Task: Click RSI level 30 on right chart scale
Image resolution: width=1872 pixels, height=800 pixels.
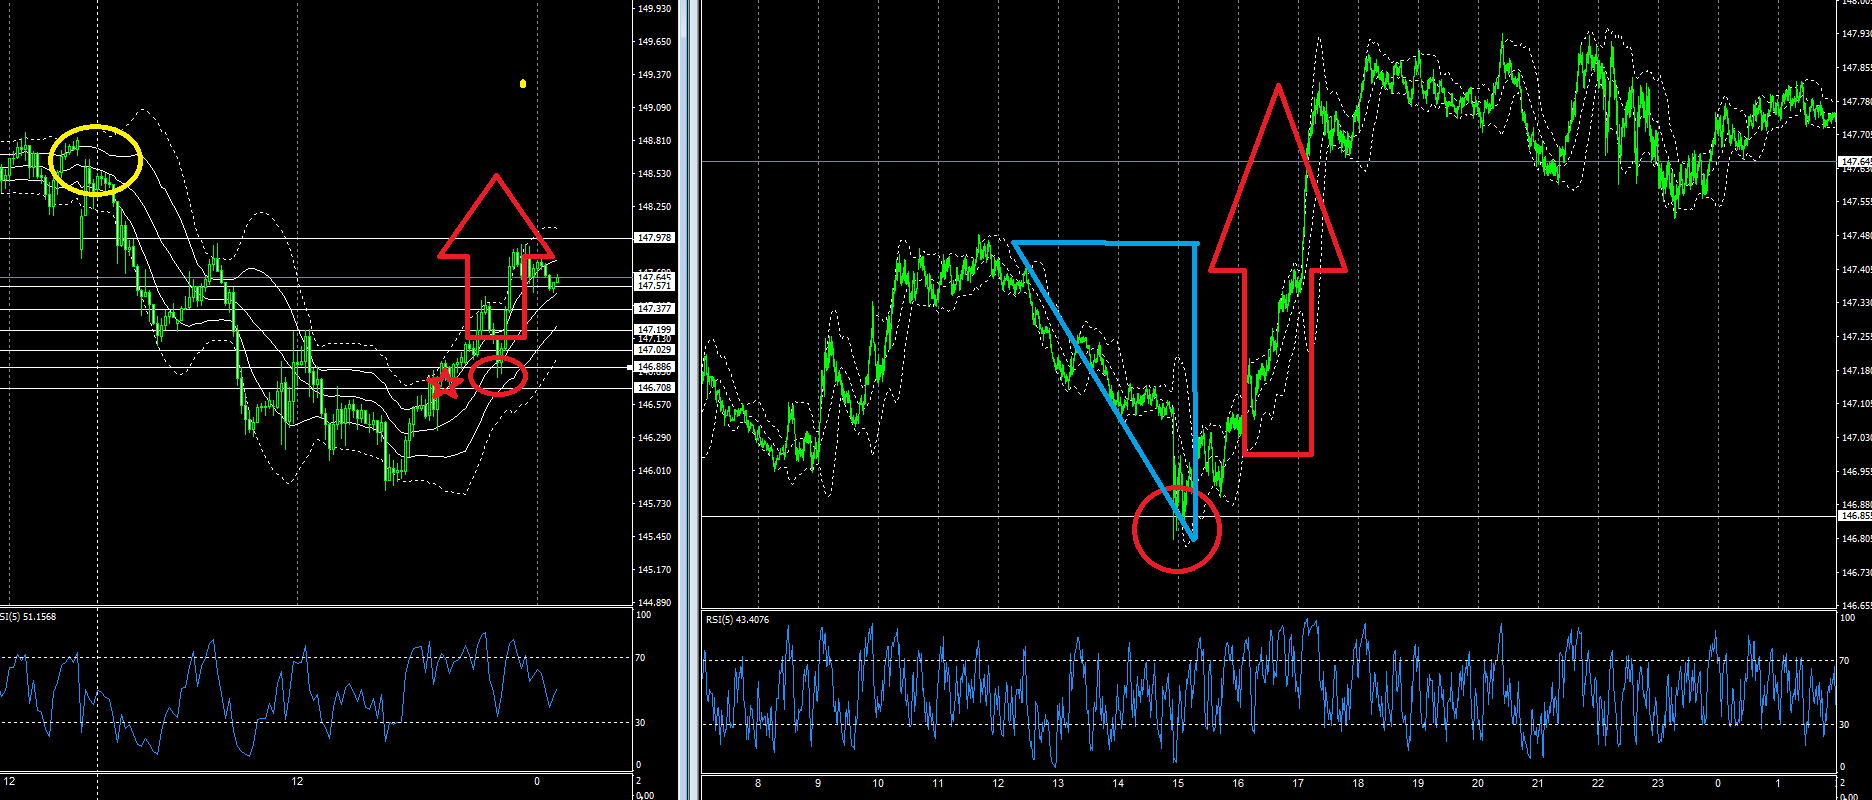Action: tap(1845, 725)
